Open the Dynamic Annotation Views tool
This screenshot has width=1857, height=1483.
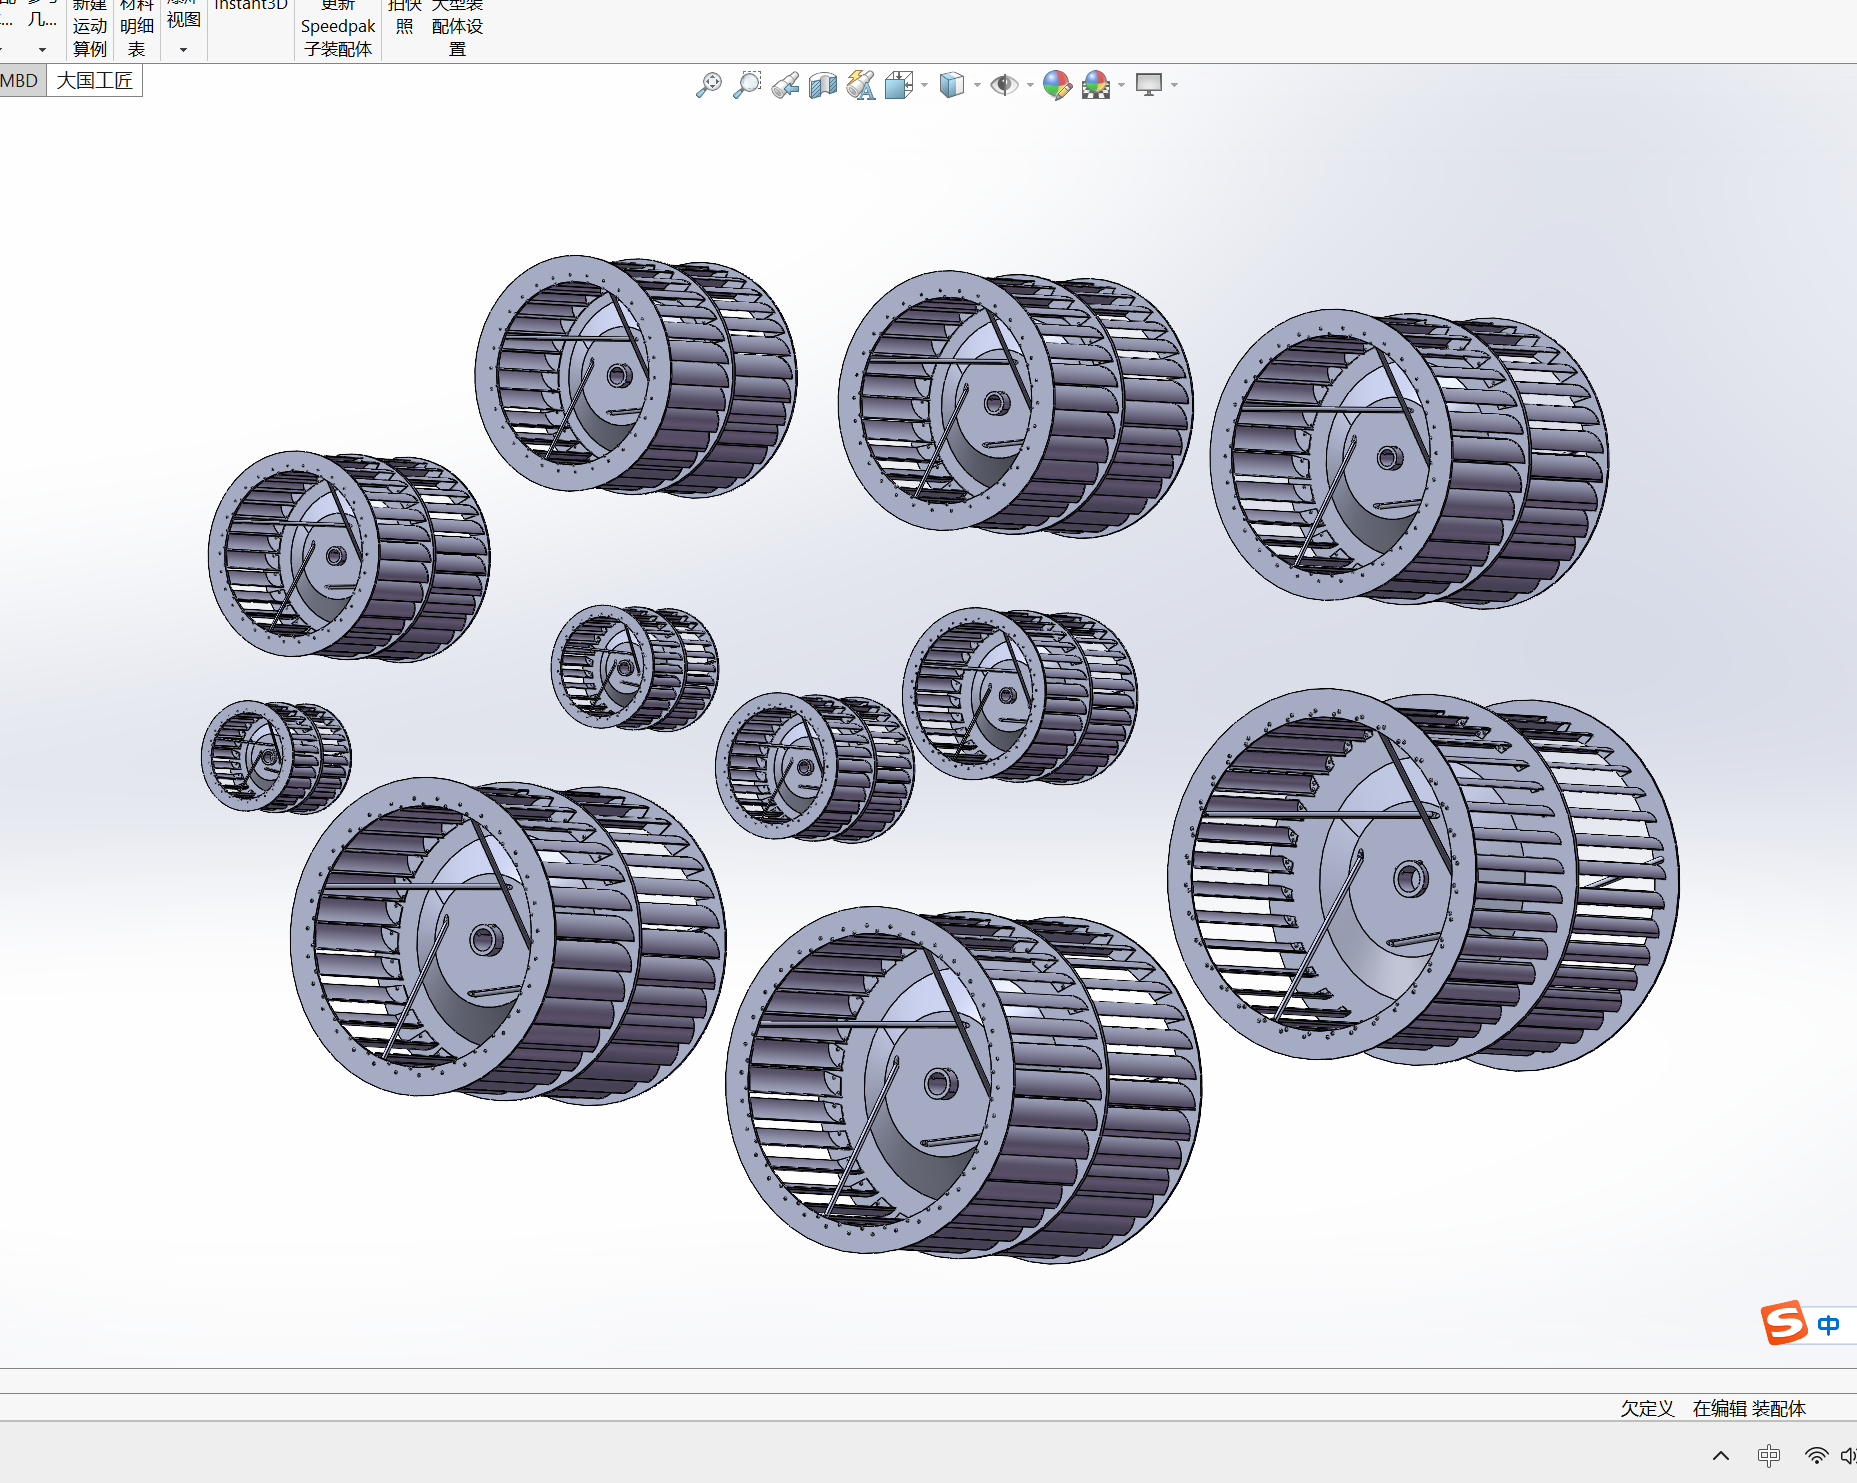click(861, 85)
